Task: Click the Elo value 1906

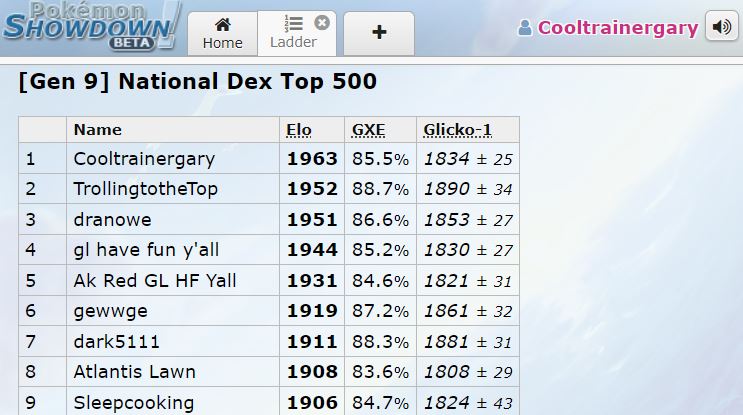Action: click(x=312, y=403)
